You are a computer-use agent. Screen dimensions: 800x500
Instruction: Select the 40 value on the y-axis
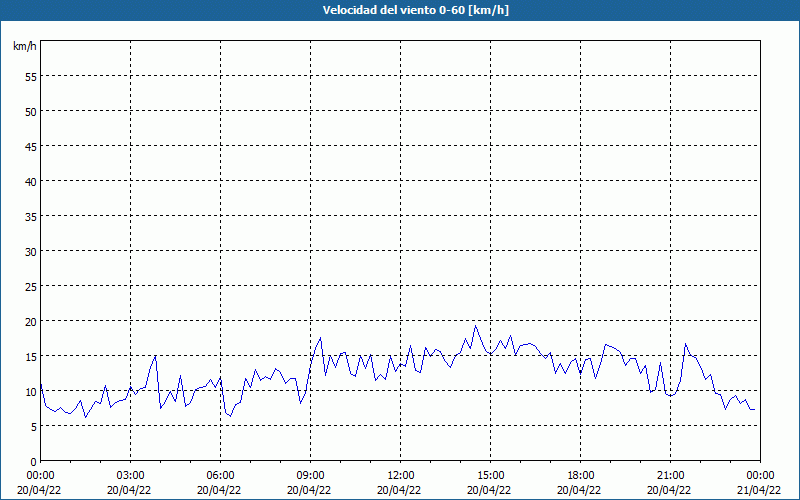(31, 182)
